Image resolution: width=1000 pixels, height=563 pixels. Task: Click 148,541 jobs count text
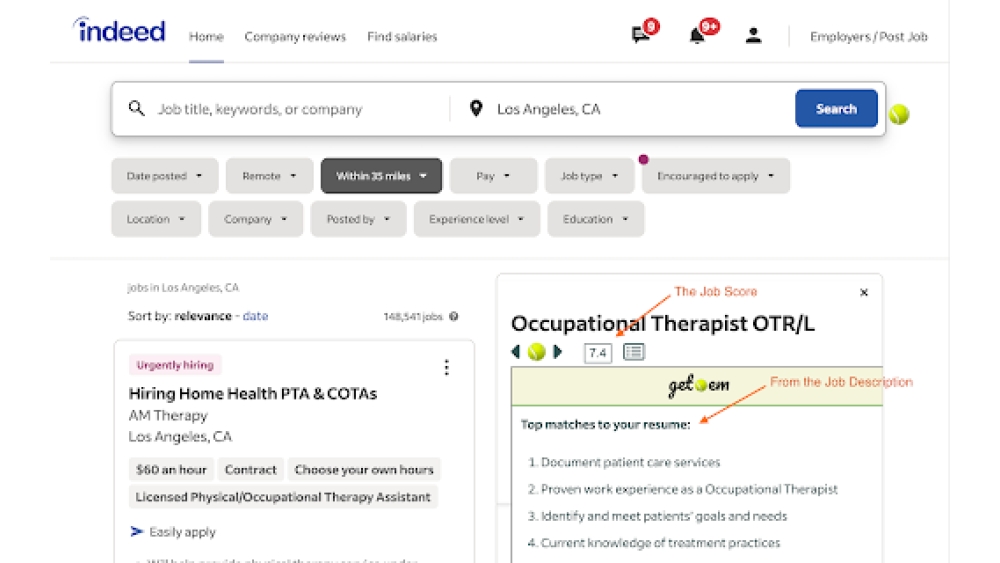pyautogui.click(x=413, y=316)
